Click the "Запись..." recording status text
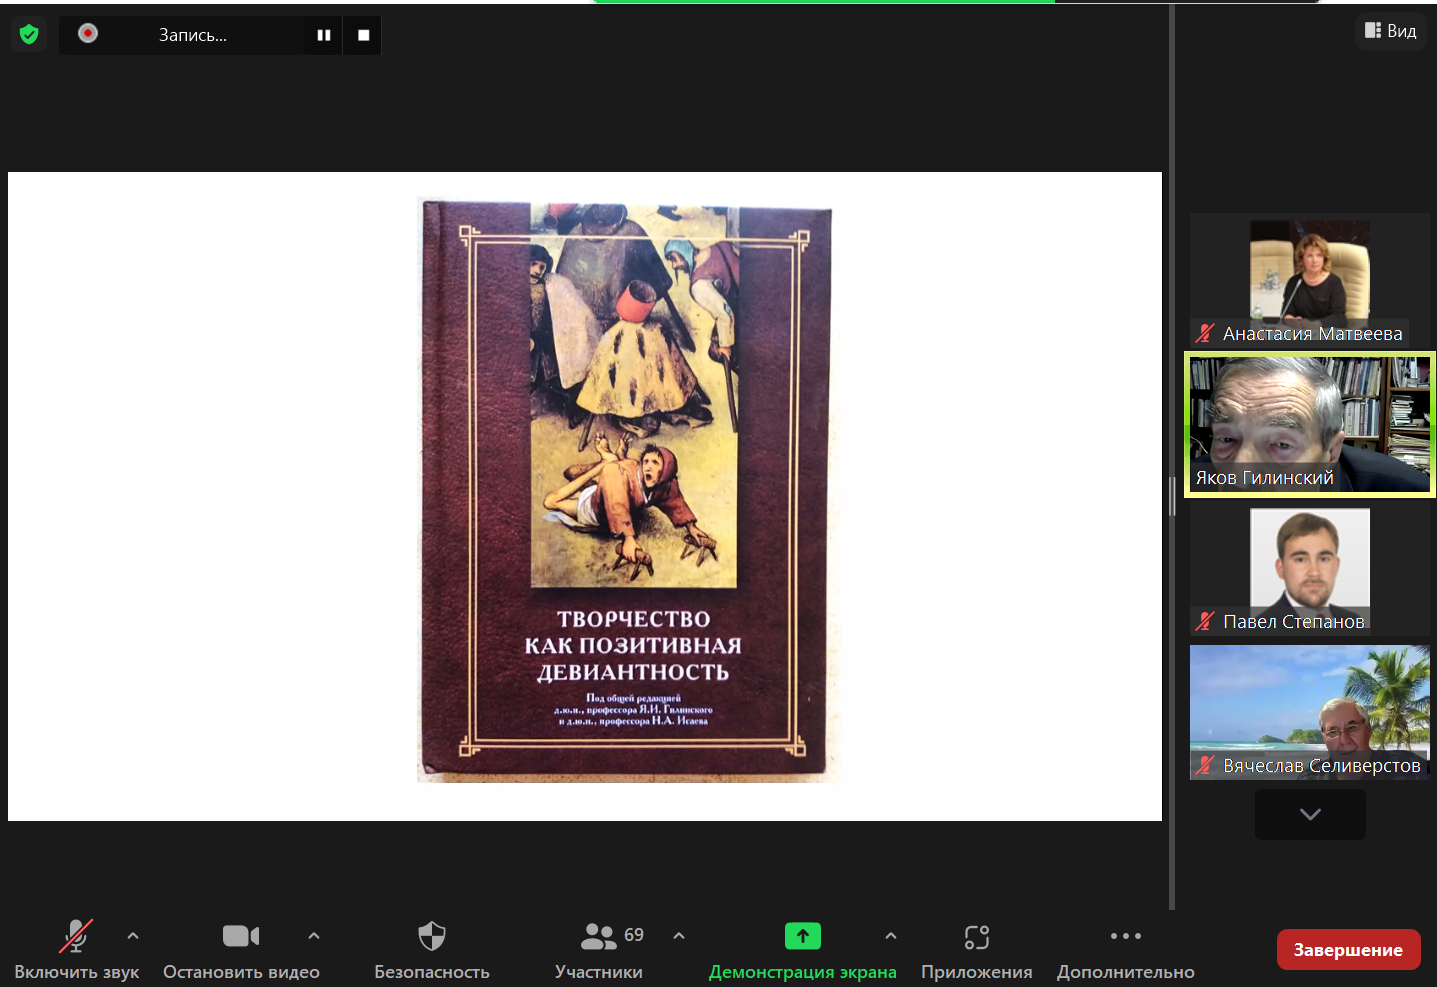 point(193,35)
